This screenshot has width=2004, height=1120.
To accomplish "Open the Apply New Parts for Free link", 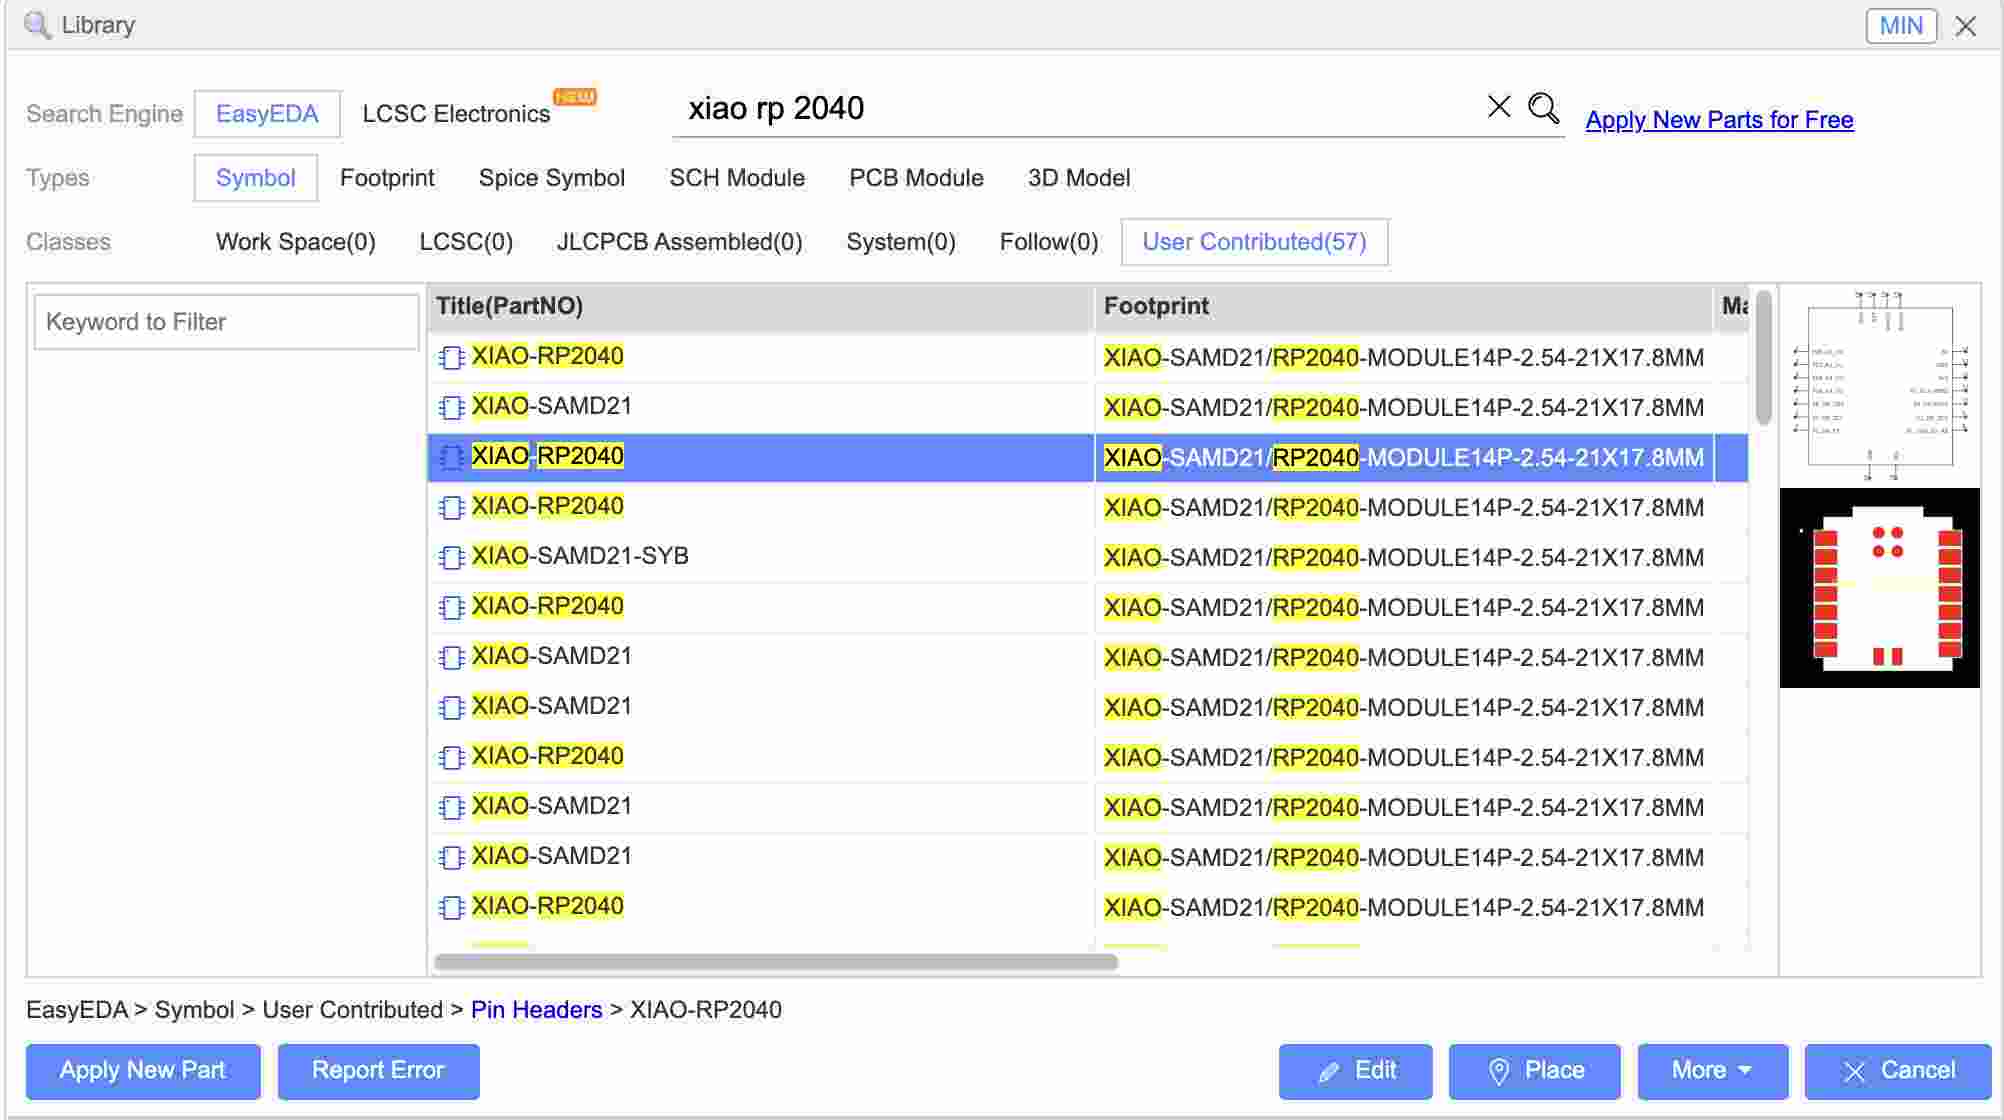I will click(x=1719, y=120).
